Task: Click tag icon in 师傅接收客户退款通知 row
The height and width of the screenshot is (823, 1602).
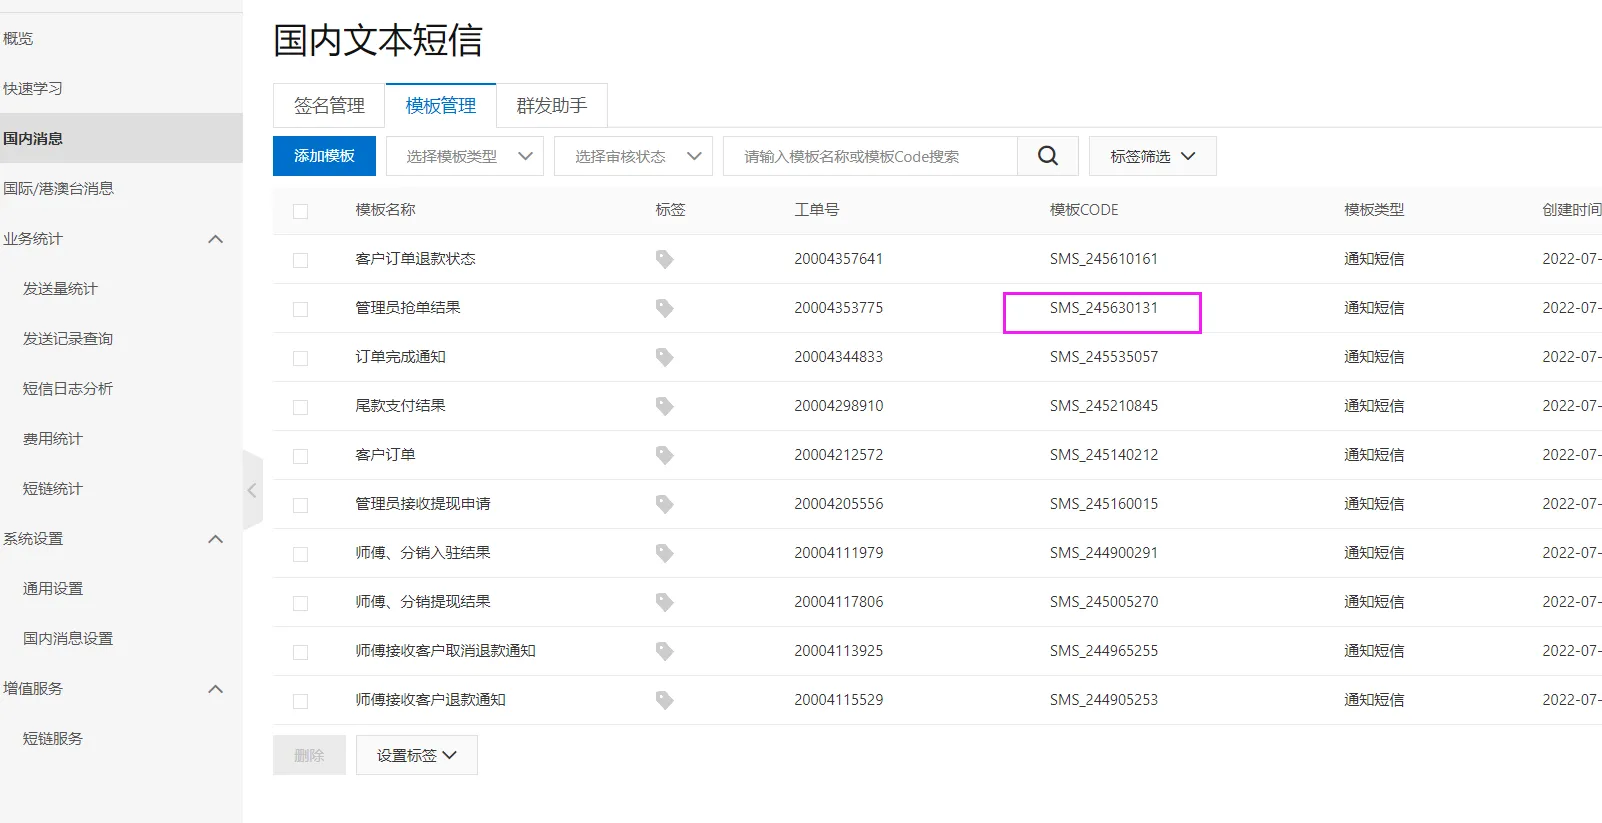Action: [x=664, y=700]
